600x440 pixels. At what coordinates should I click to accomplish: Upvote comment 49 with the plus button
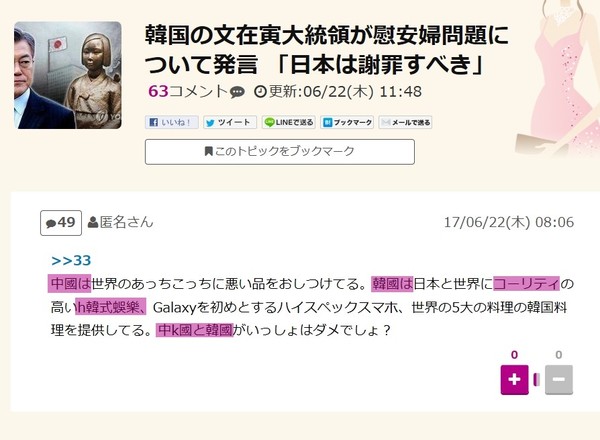[515, 380]
